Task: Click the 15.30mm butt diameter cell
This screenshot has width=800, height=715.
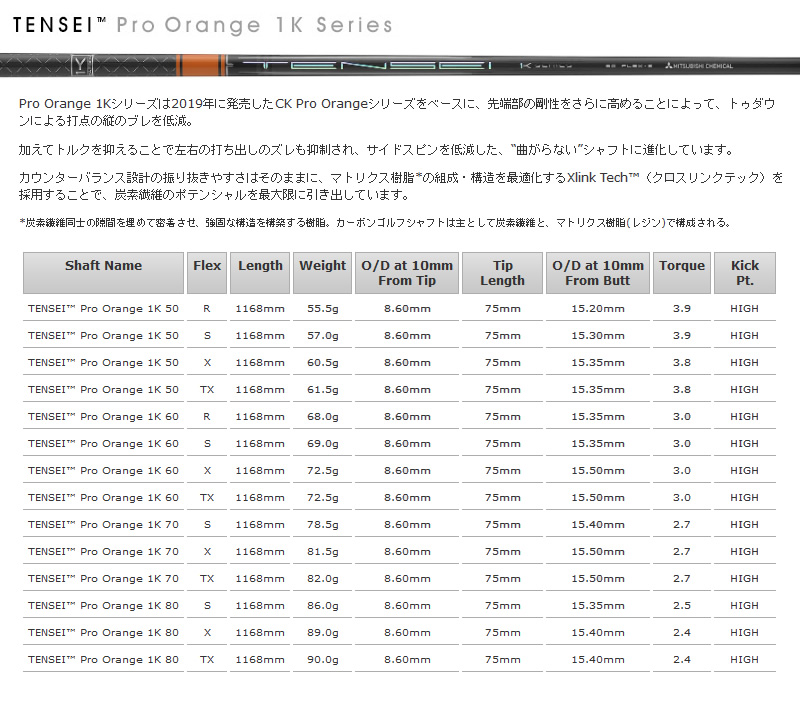Action: (x=598, y=336)
